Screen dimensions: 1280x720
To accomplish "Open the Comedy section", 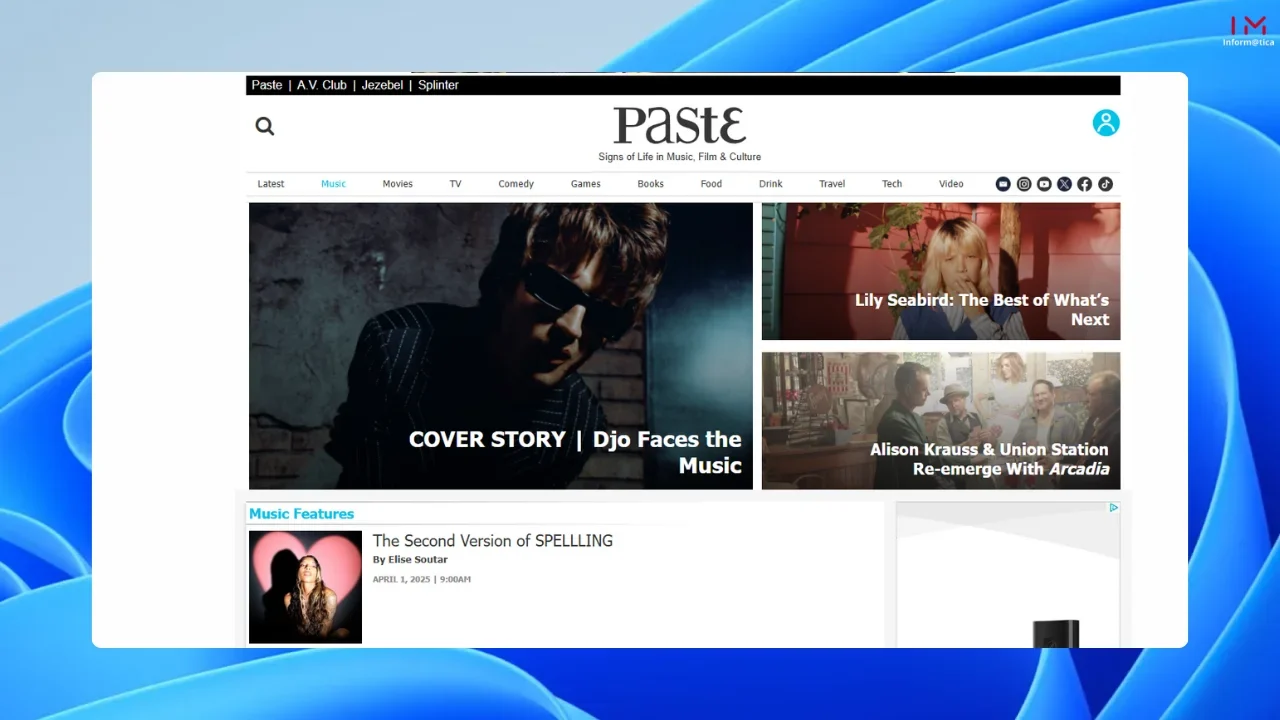I will coord(516,184).
